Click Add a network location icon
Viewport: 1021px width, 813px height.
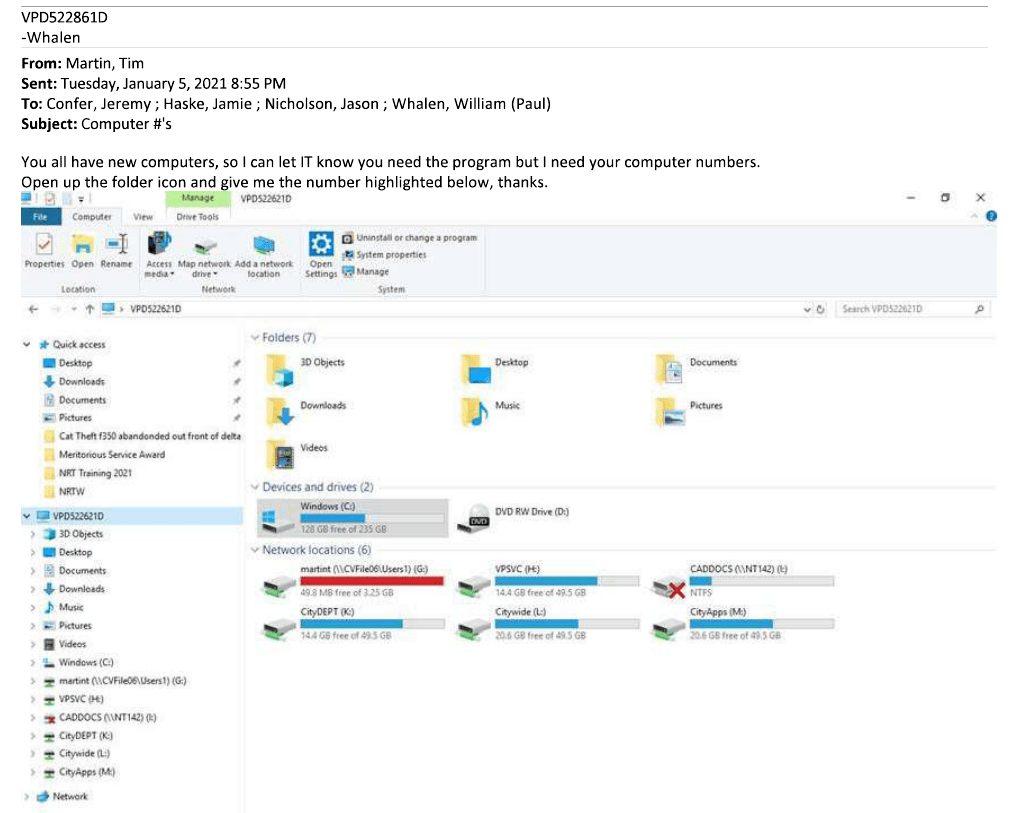264,246
